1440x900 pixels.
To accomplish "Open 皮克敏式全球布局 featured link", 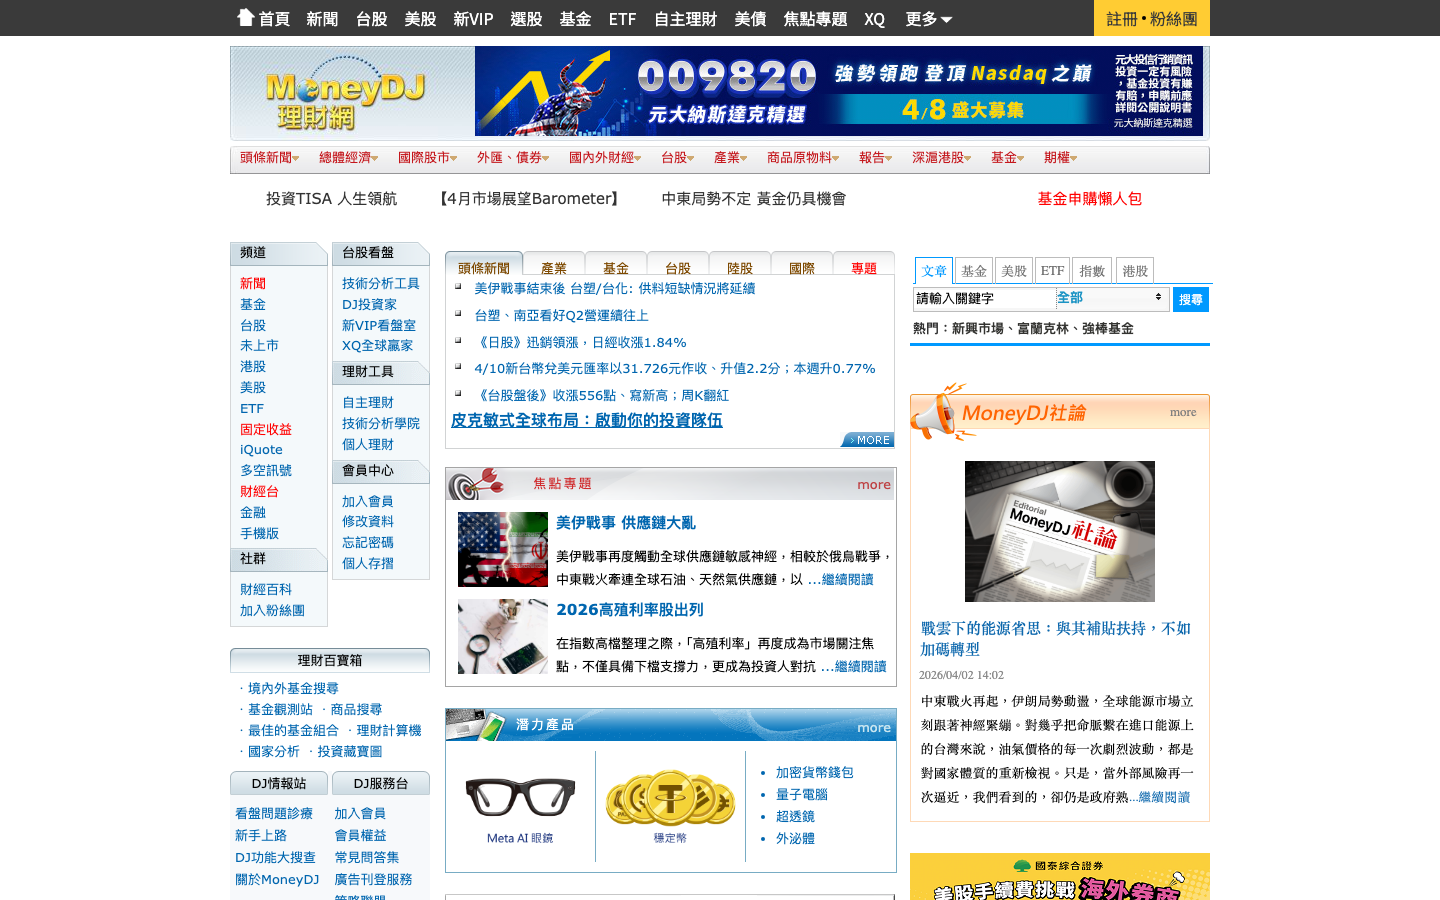I will point(587,420).
